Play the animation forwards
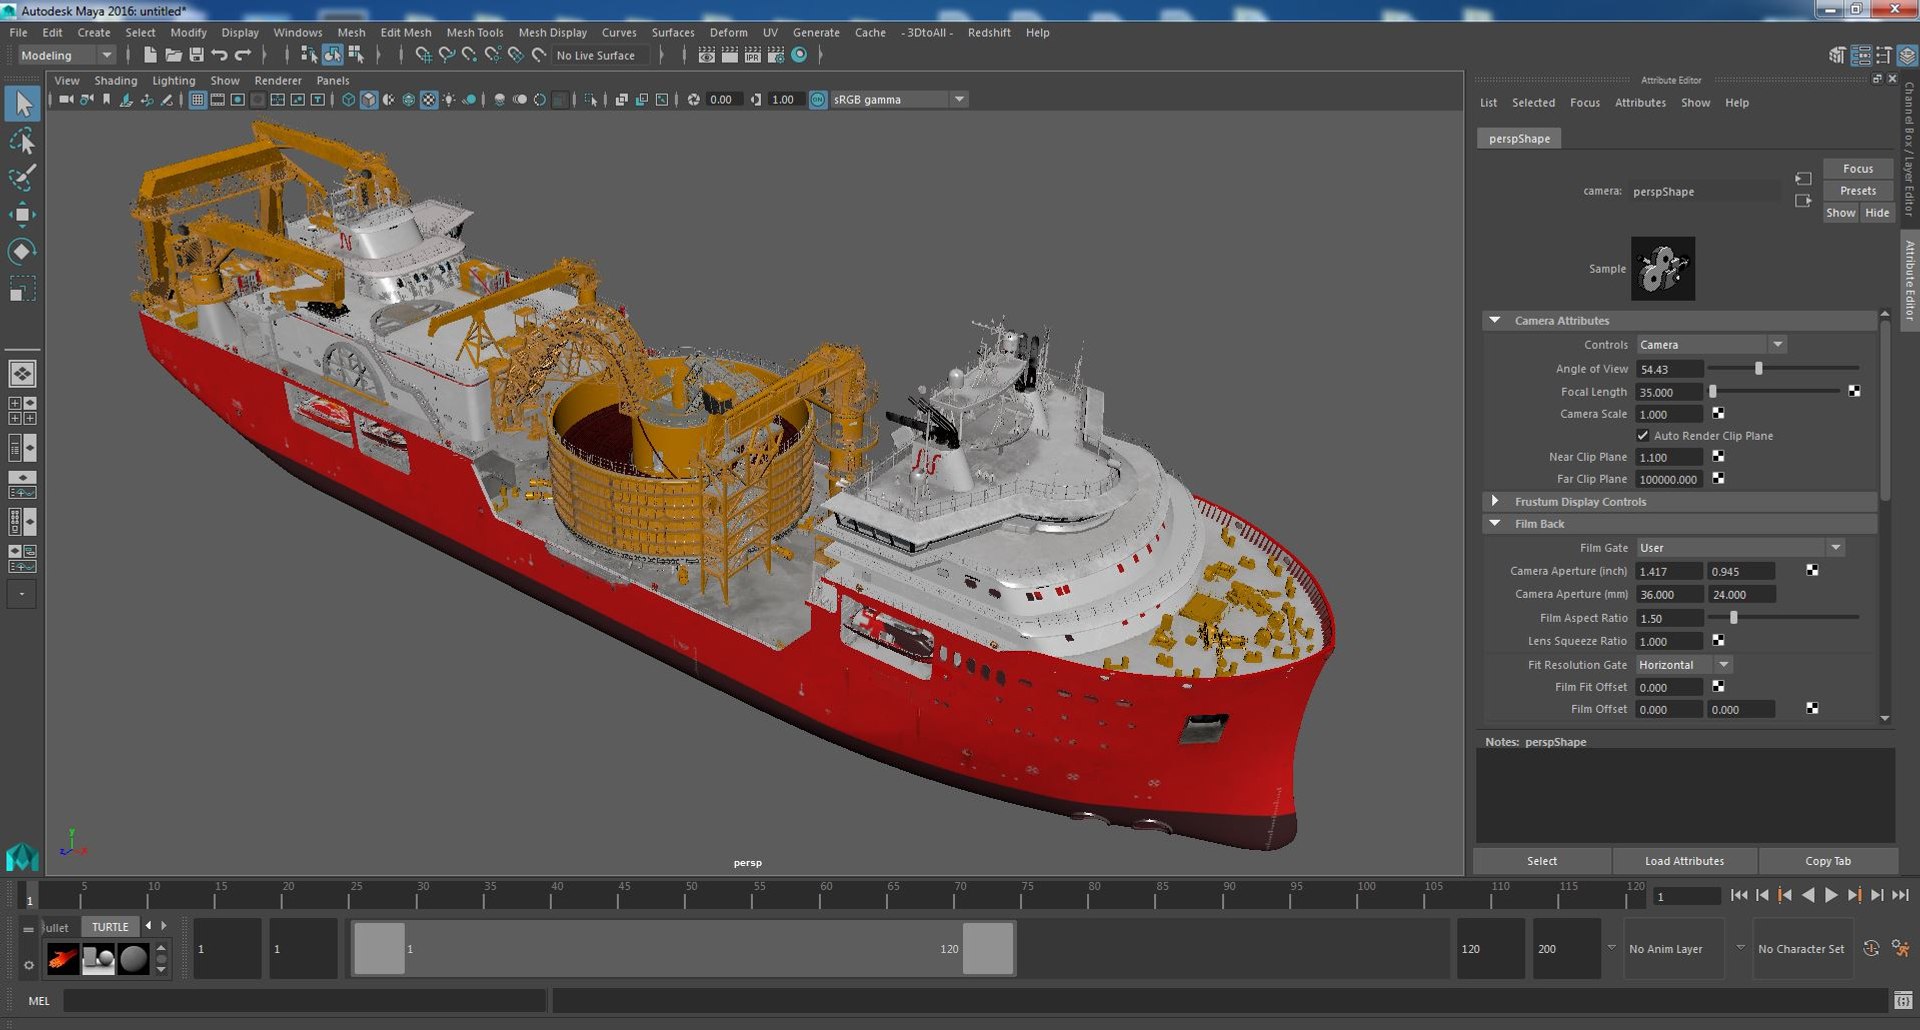 click(1831, 896)
